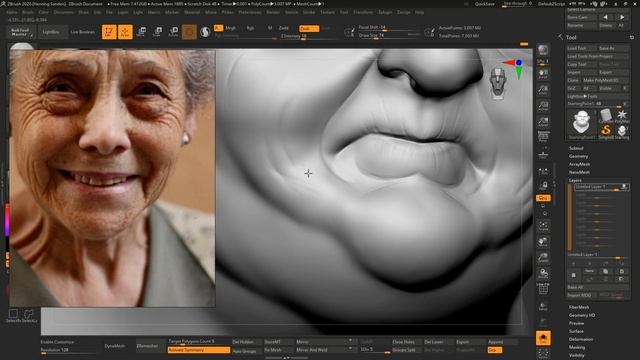The height and width of the screenshot is (360, 640).
Task: Open the Mirror dropdown arrow
Action: pyautogui.click(x=350, y=340)
